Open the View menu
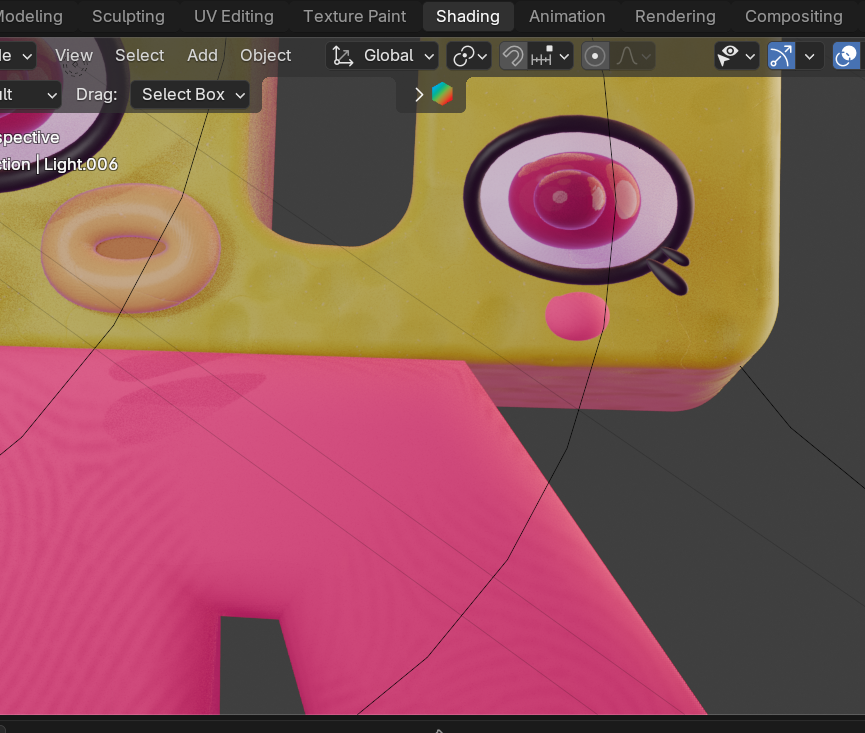865x733 pixels. tap(74, 56)
